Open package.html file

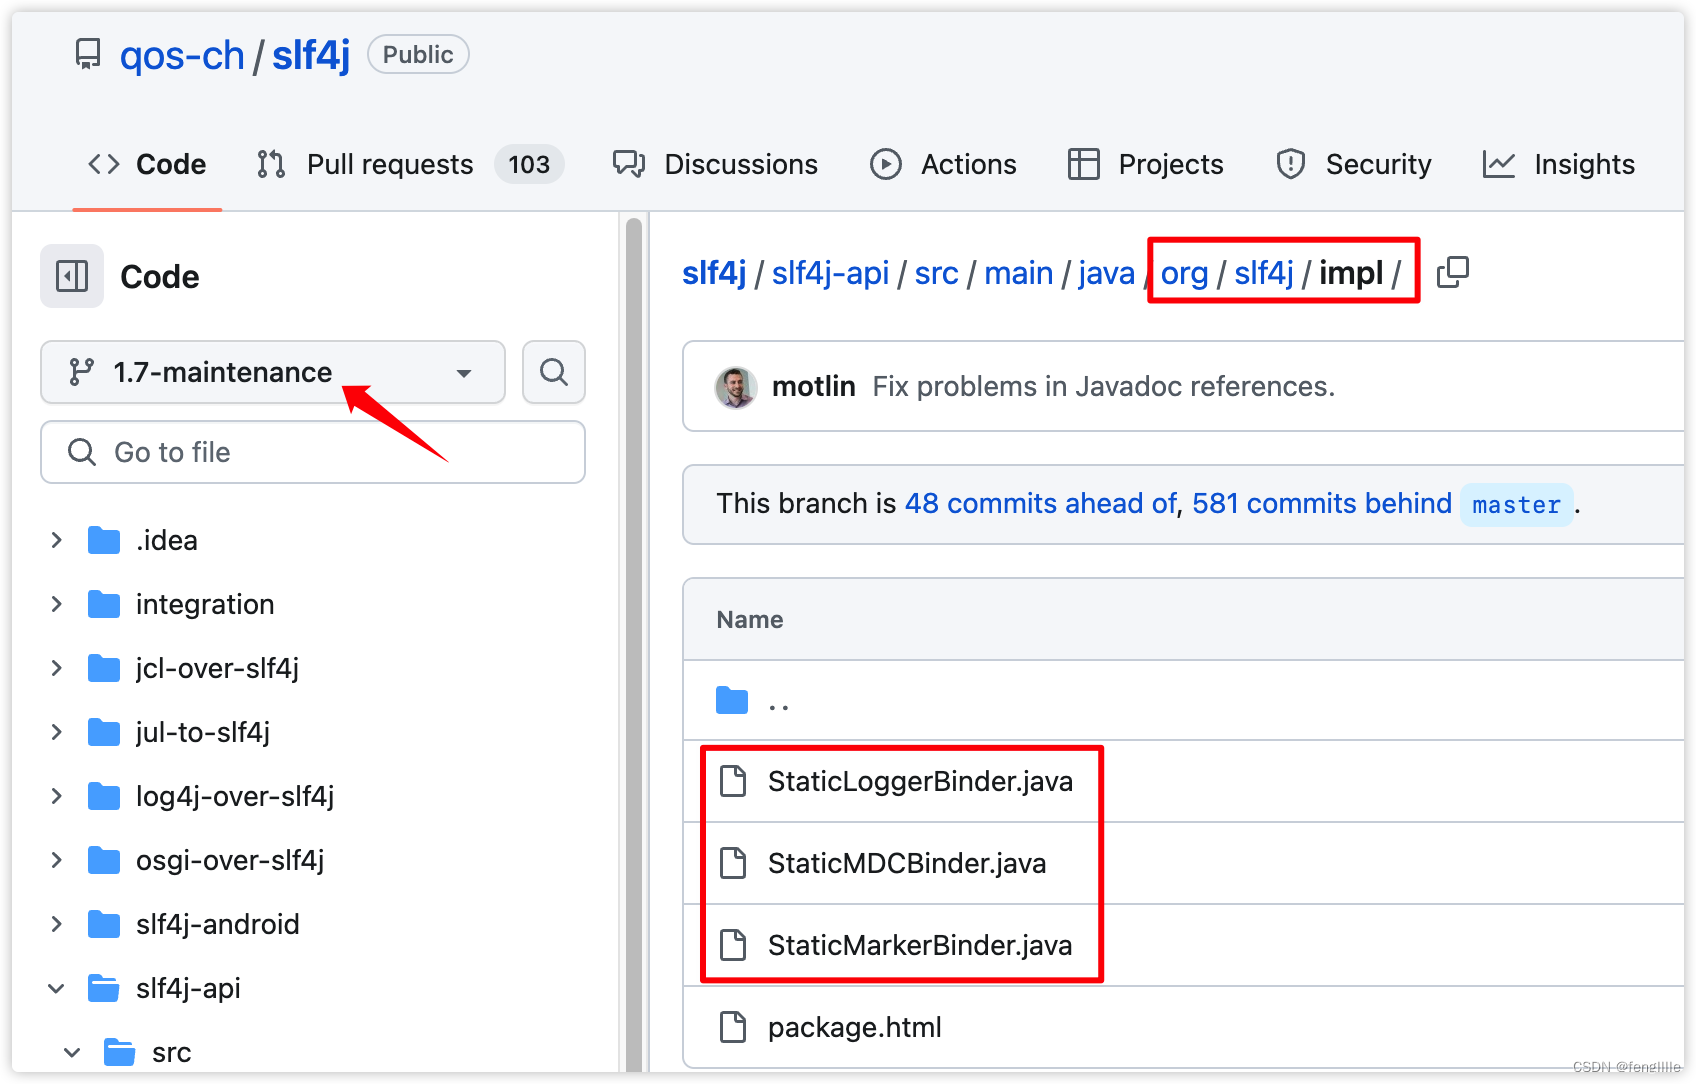point(855,1027)
